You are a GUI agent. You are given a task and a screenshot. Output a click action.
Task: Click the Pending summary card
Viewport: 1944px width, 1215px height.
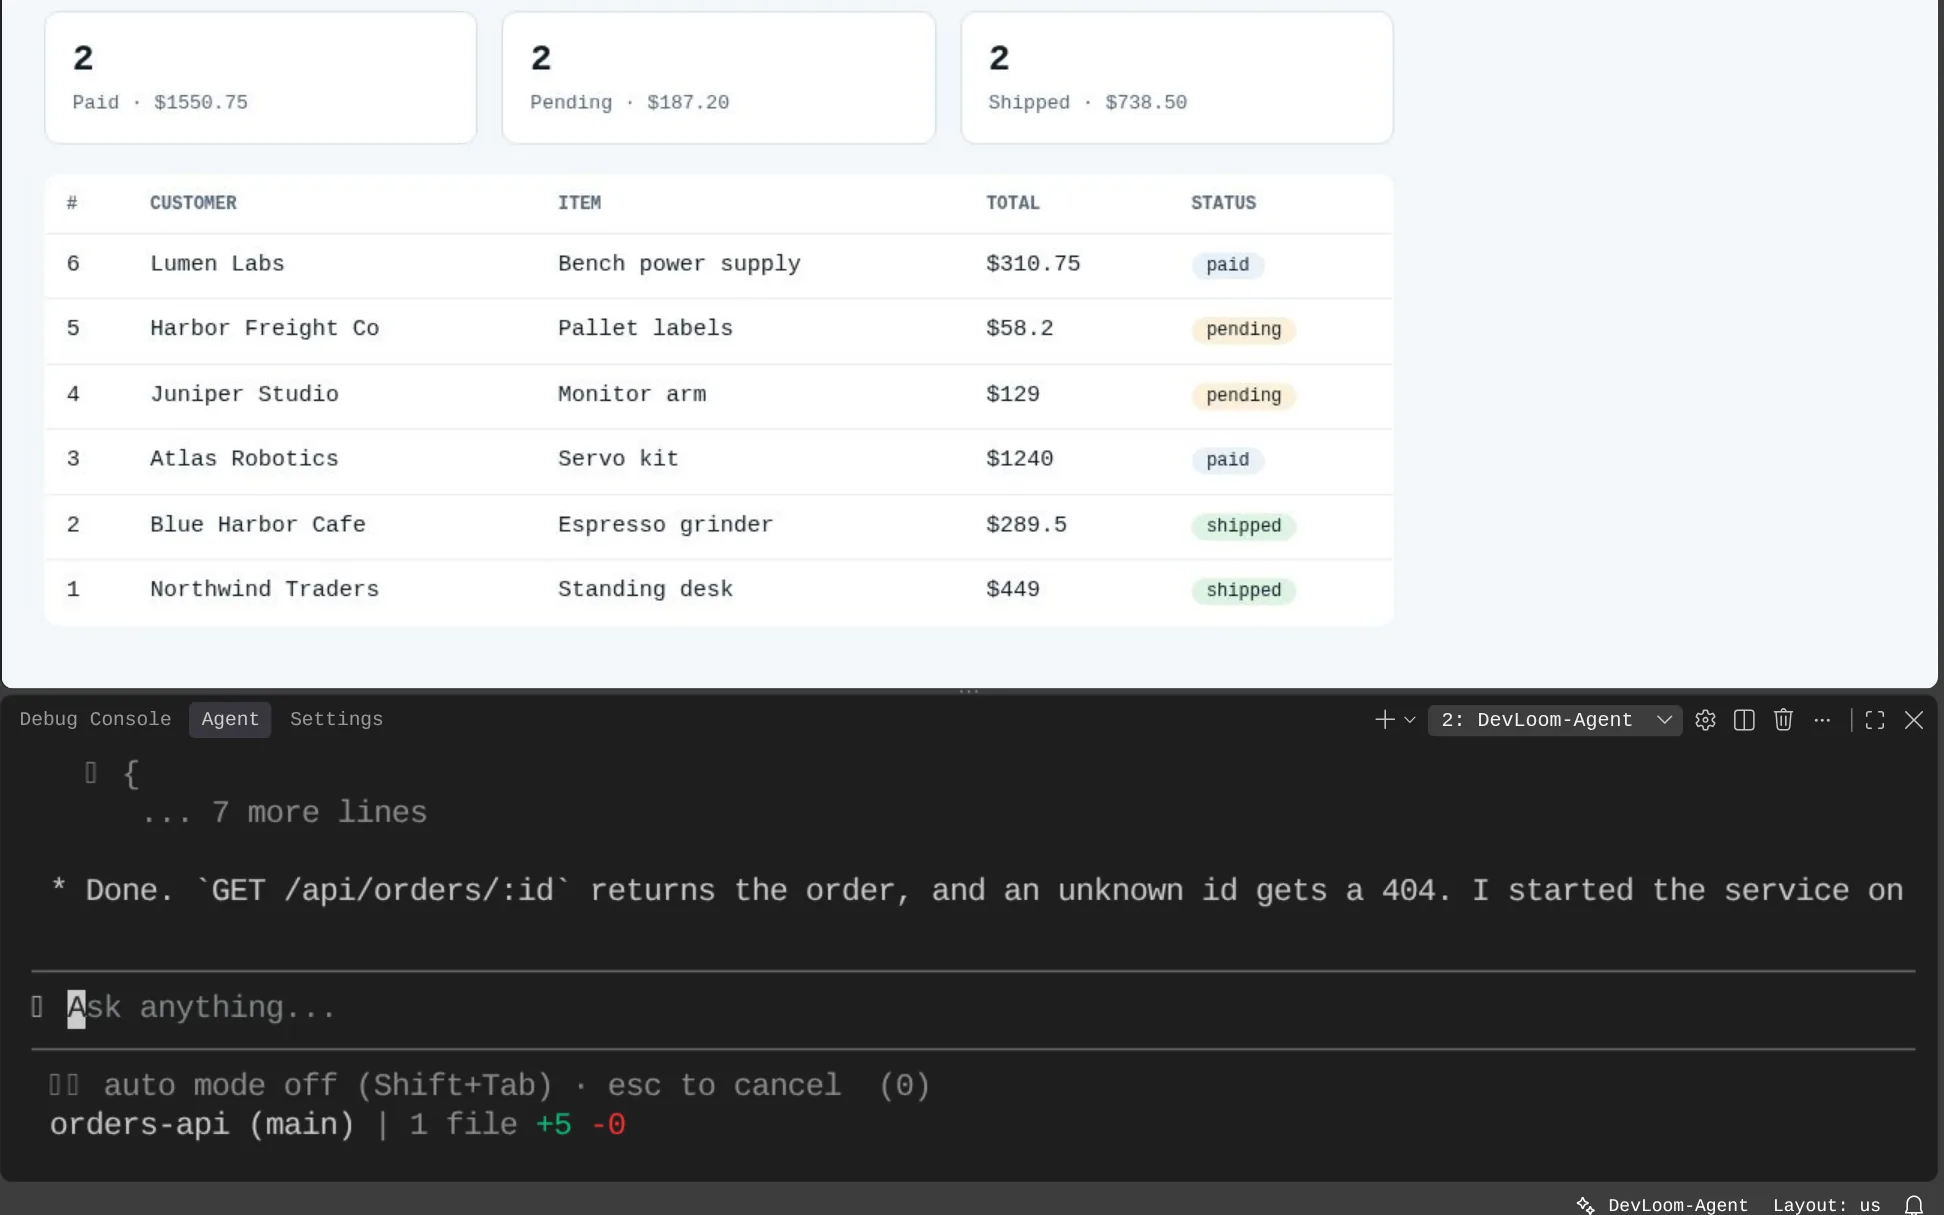tap(718, 77)
